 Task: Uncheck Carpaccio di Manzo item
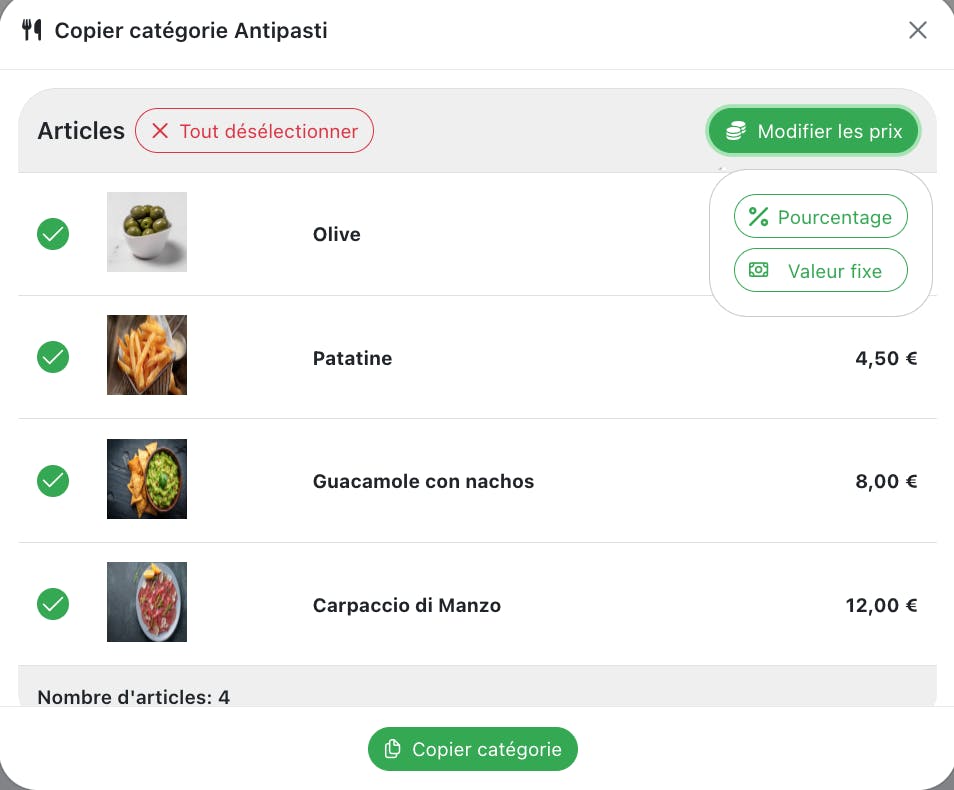[x=53, y=604]
